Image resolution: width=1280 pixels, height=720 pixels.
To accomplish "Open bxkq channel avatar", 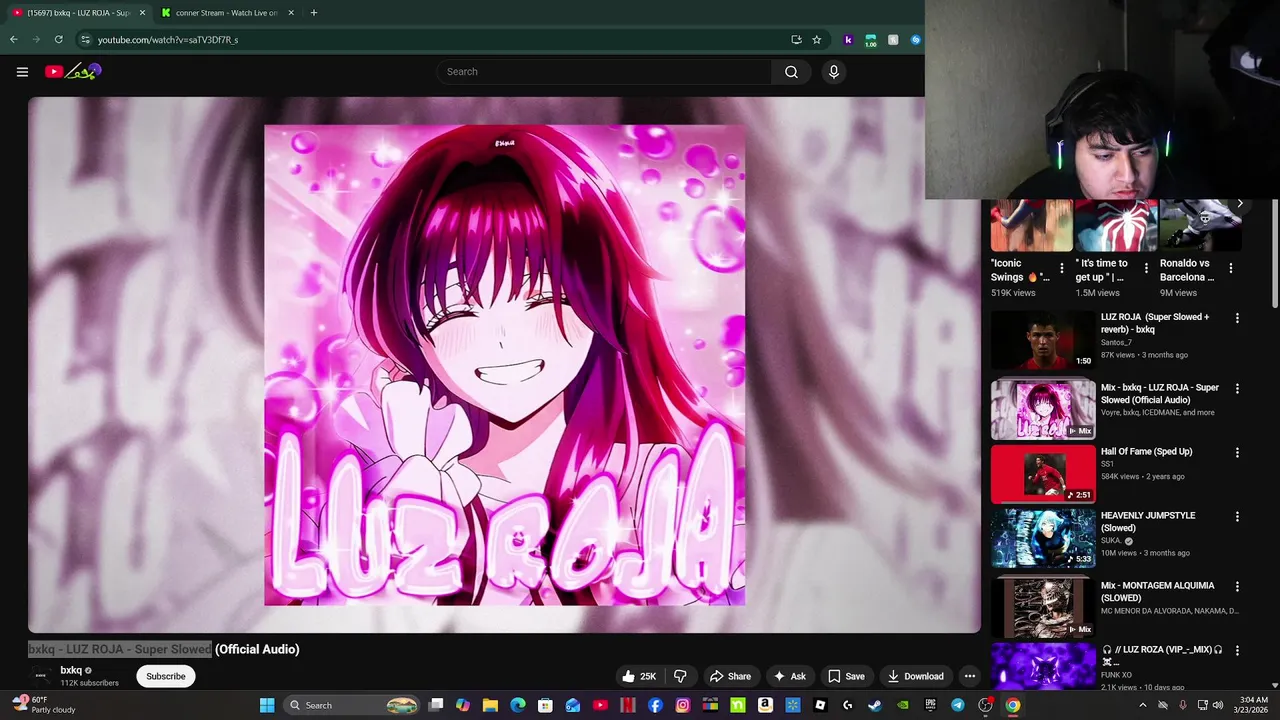I will [41, 676].
